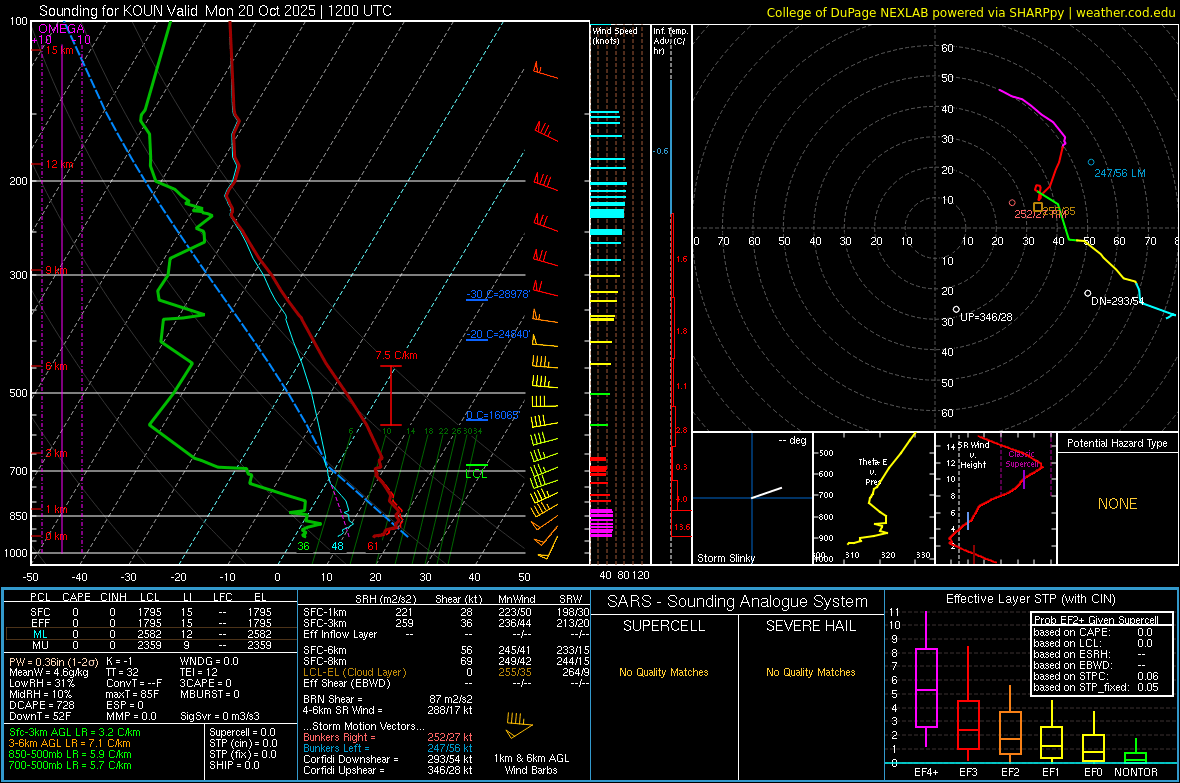The width and height of the screenshot is (1180, 783).
Task: Click the surface dewpoint value '36'
Action: click(303, 546)
